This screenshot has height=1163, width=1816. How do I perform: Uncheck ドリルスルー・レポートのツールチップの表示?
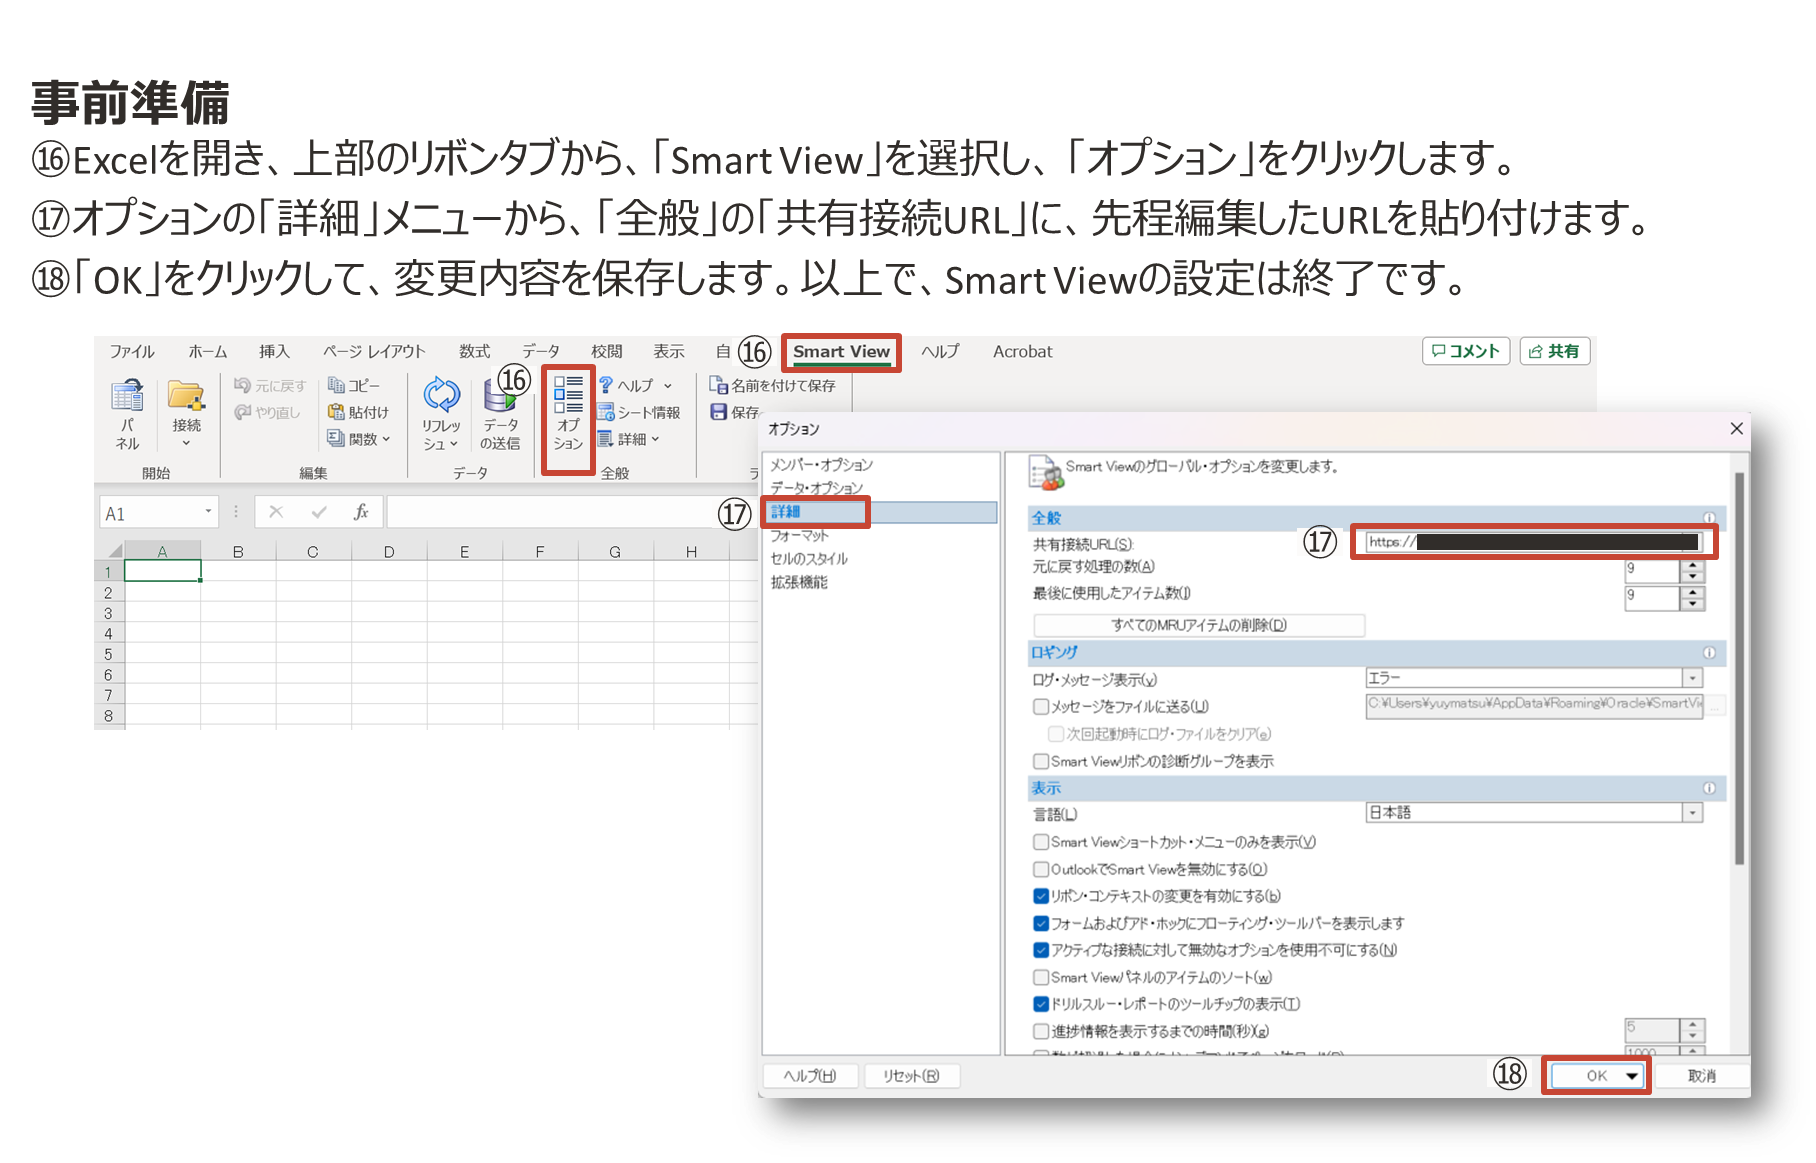click(1041, 1004)
